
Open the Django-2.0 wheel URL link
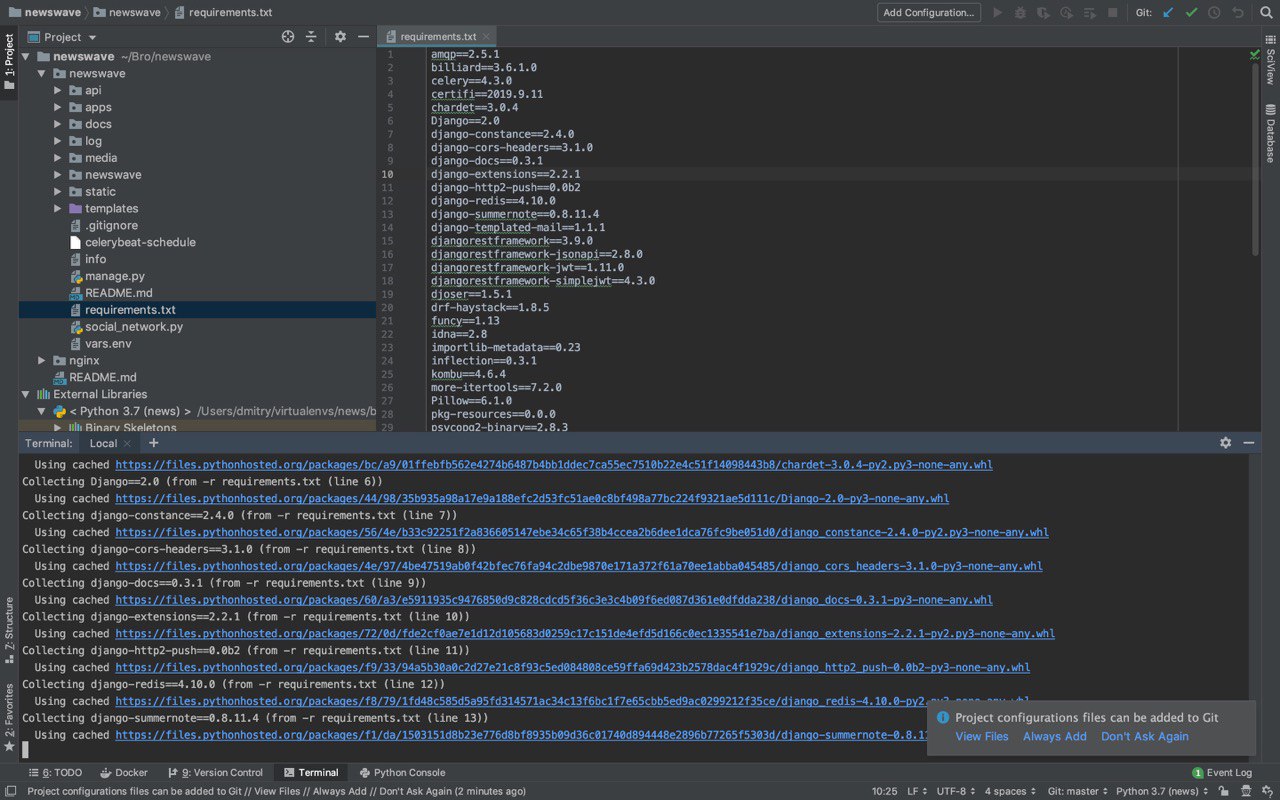[532, 498]
